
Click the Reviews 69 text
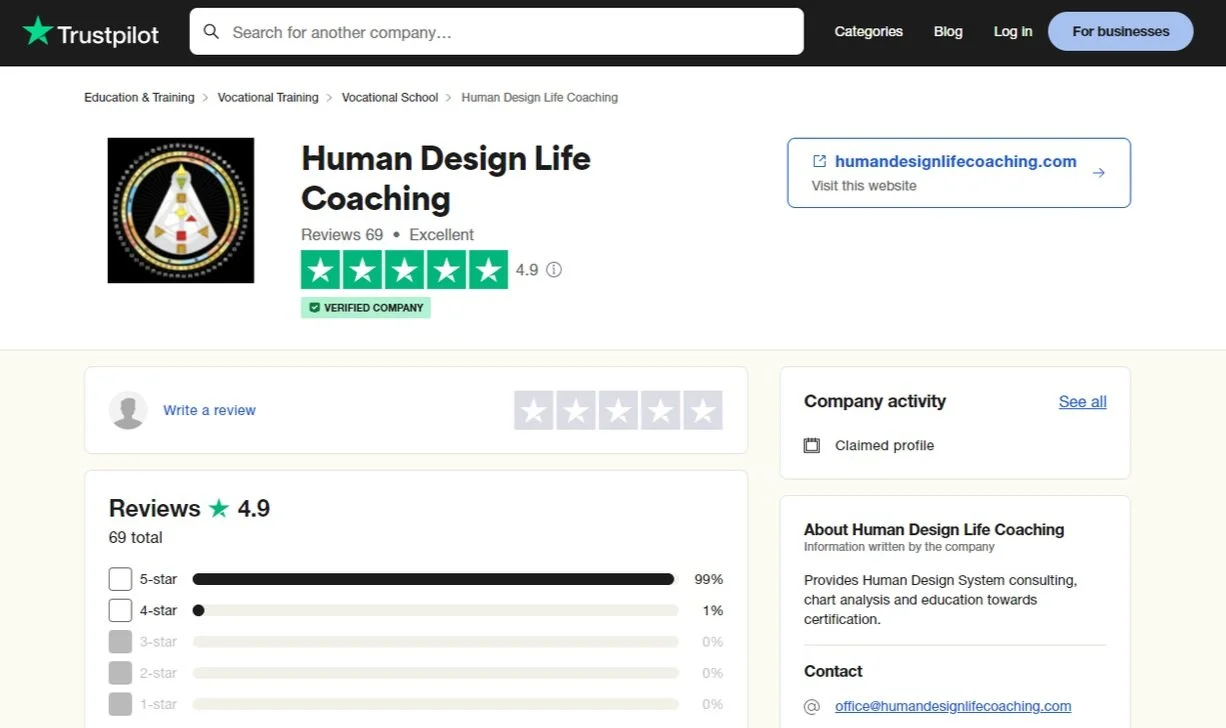pyautogui.click(x=342, y=234)
